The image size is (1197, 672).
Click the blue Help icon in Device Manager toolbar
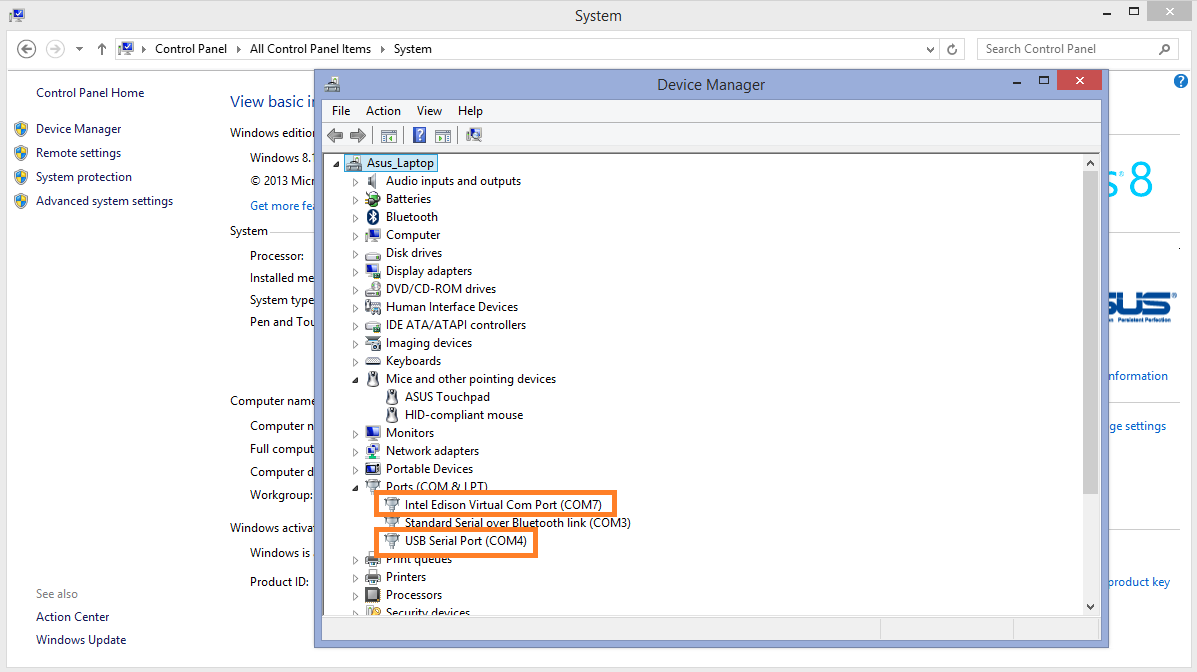419,135
